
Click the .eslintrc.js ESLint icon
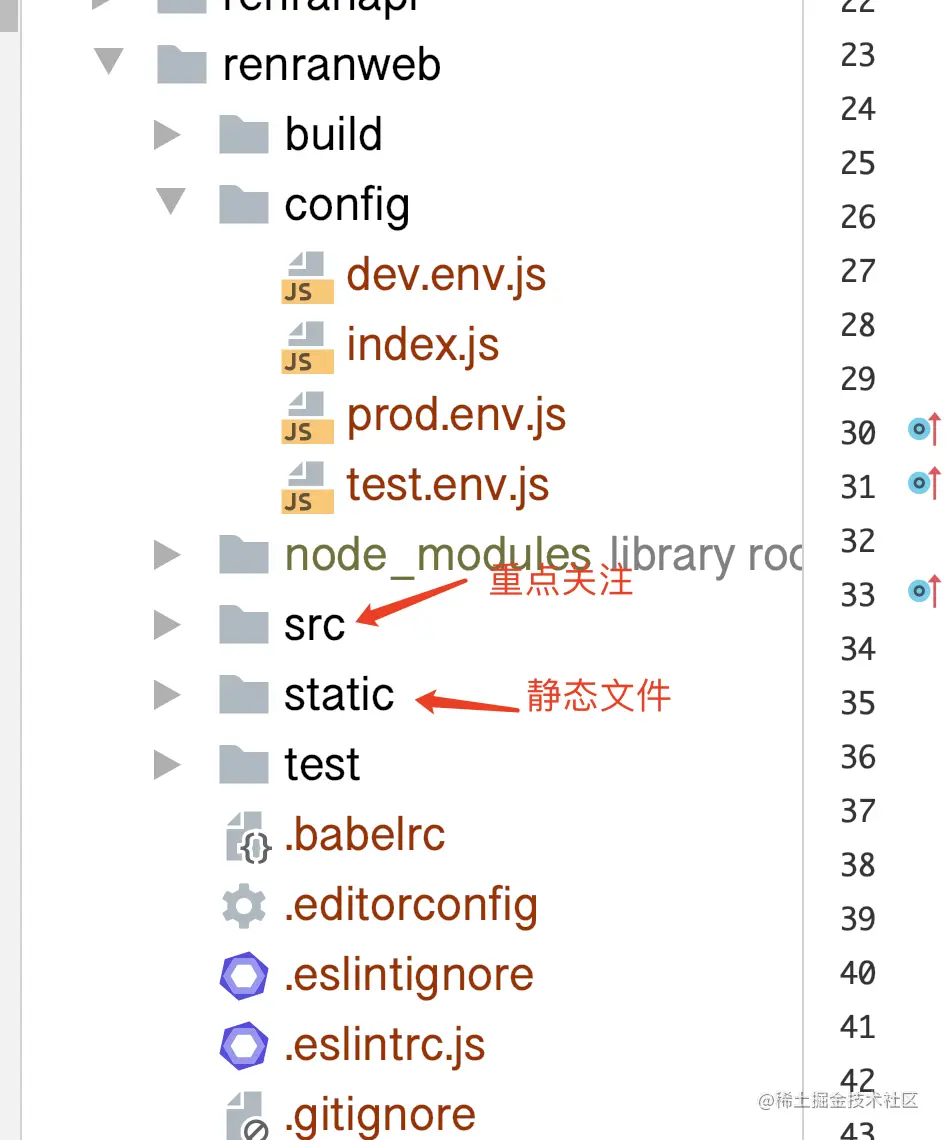coord(244,1046)
